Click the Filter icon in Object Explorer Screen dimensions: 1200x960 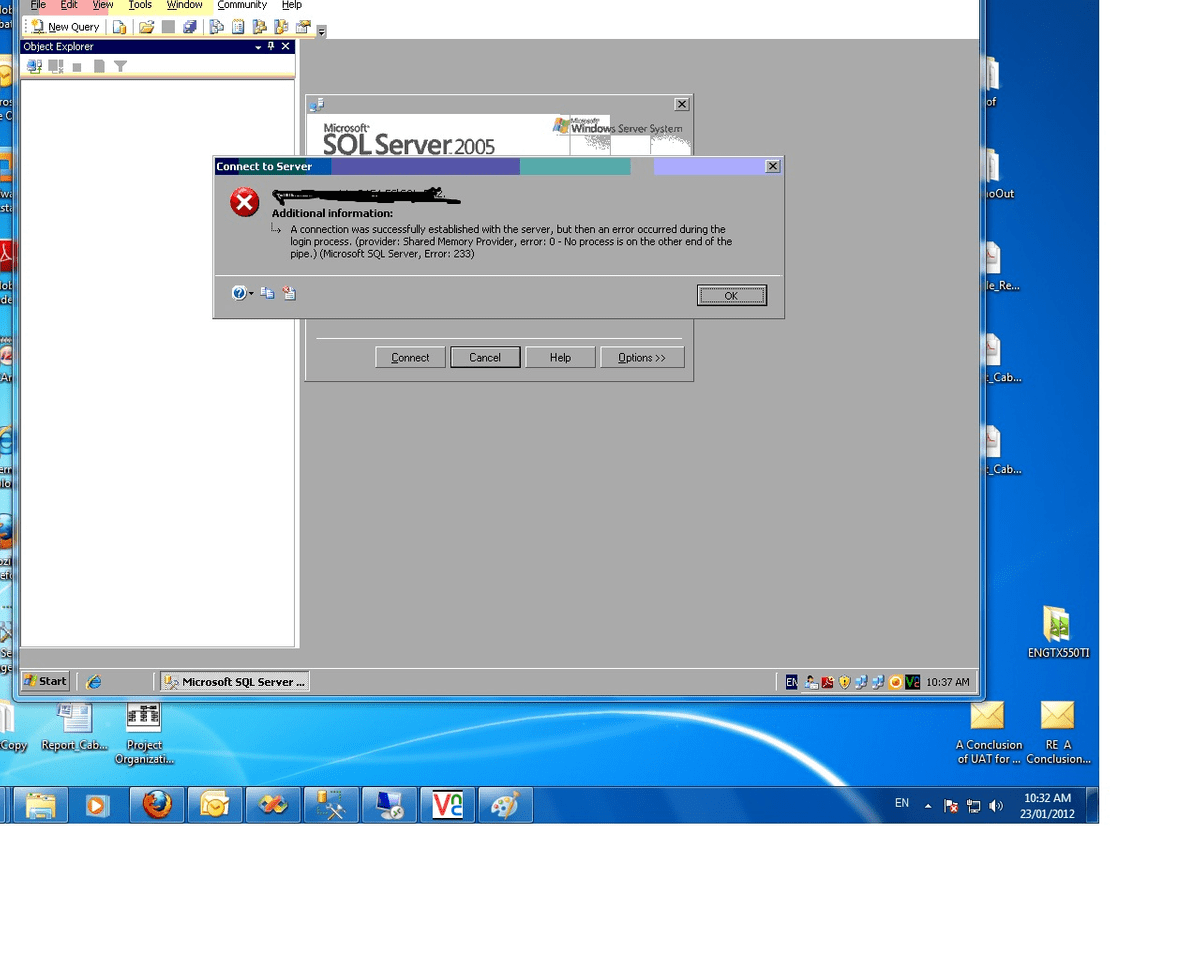click(x=120, y=67)
